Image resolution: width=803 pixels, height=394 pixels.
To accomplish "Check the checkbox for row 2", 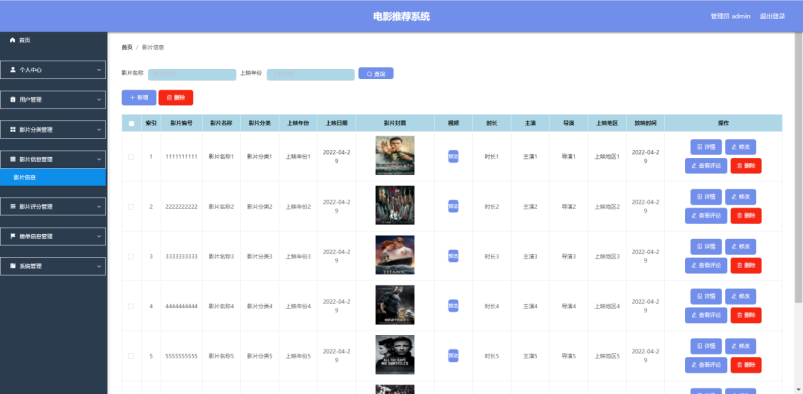I will tap(131, 206).
